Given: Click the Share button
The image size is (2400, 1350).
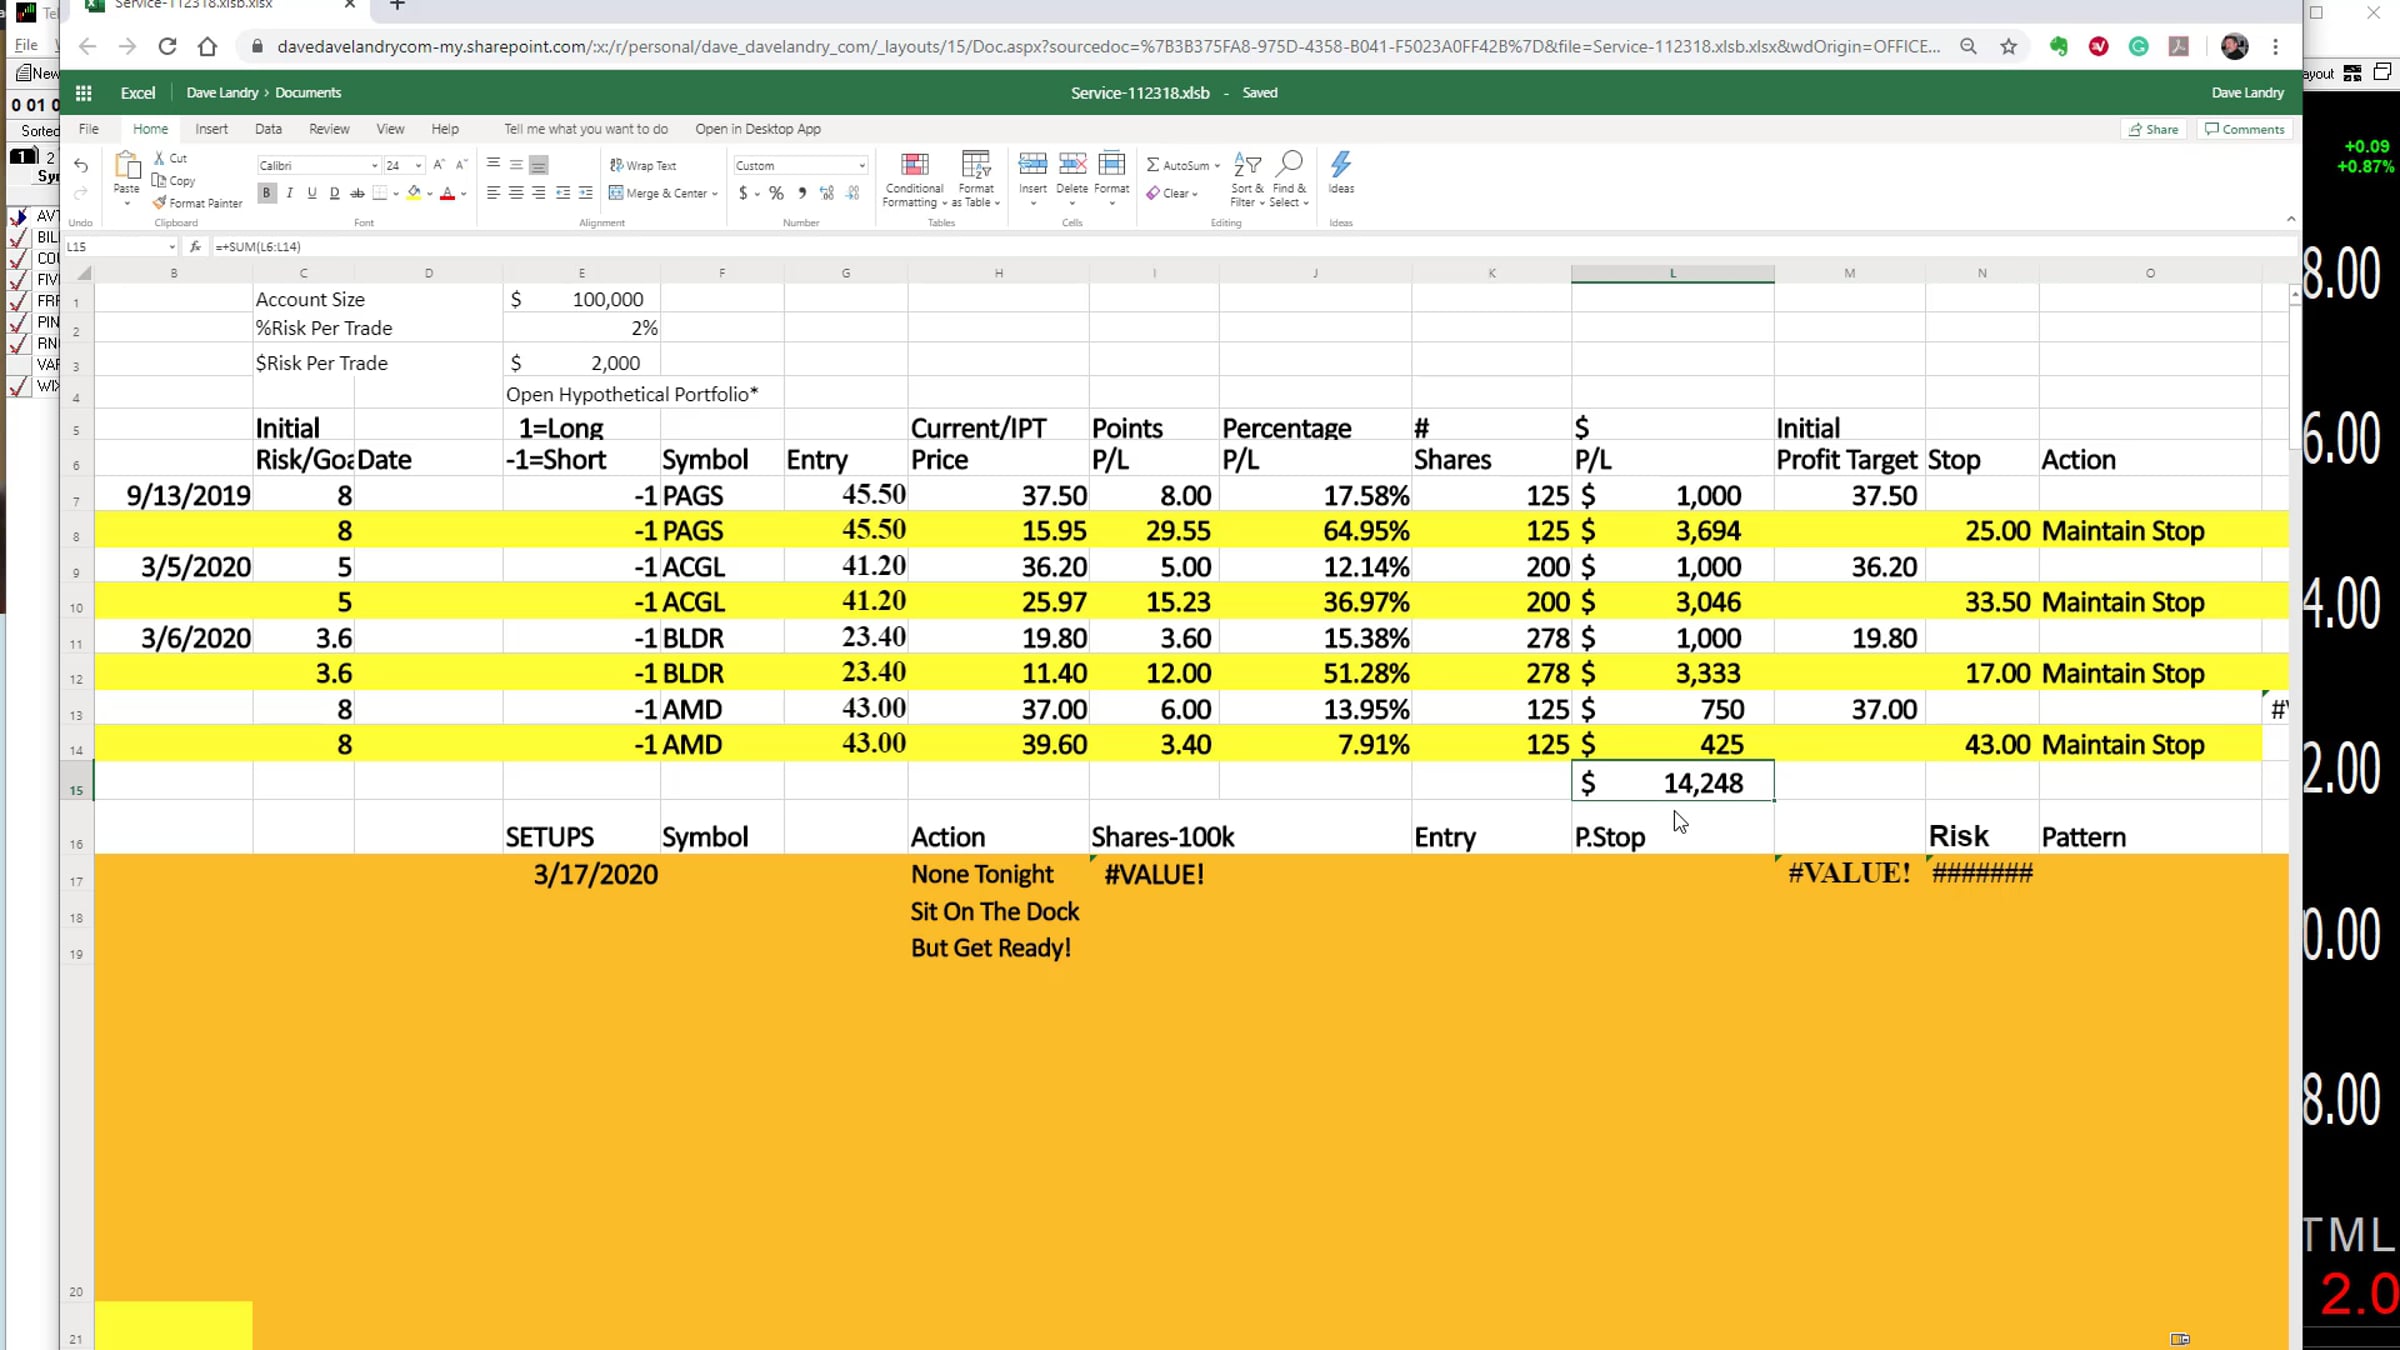Looking at the screenshot, I should pos(2154,129).
